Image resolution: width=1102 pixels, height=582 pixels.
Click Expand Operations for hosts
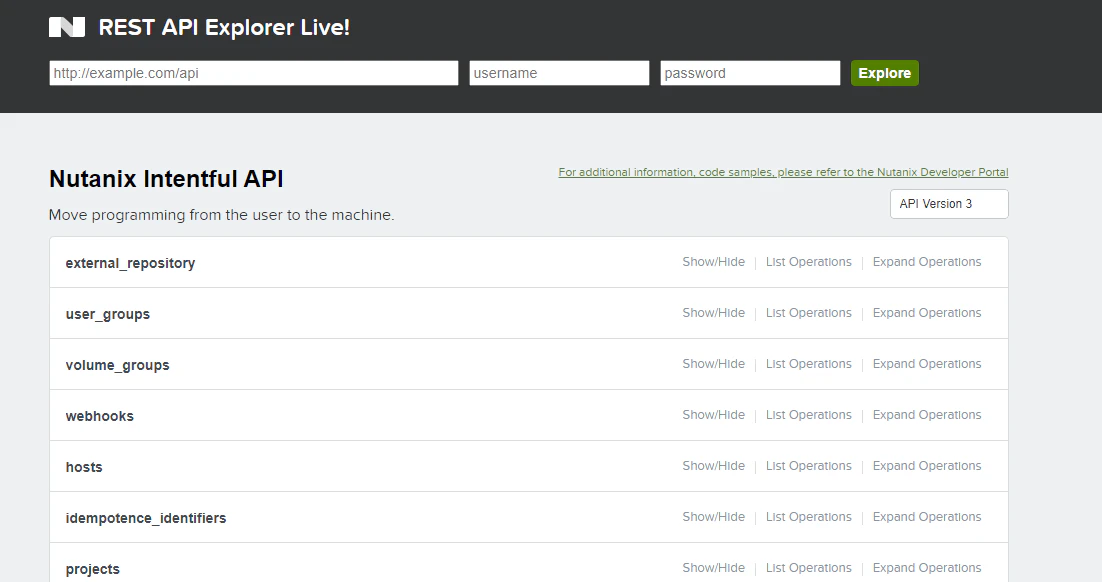[926, 465]
